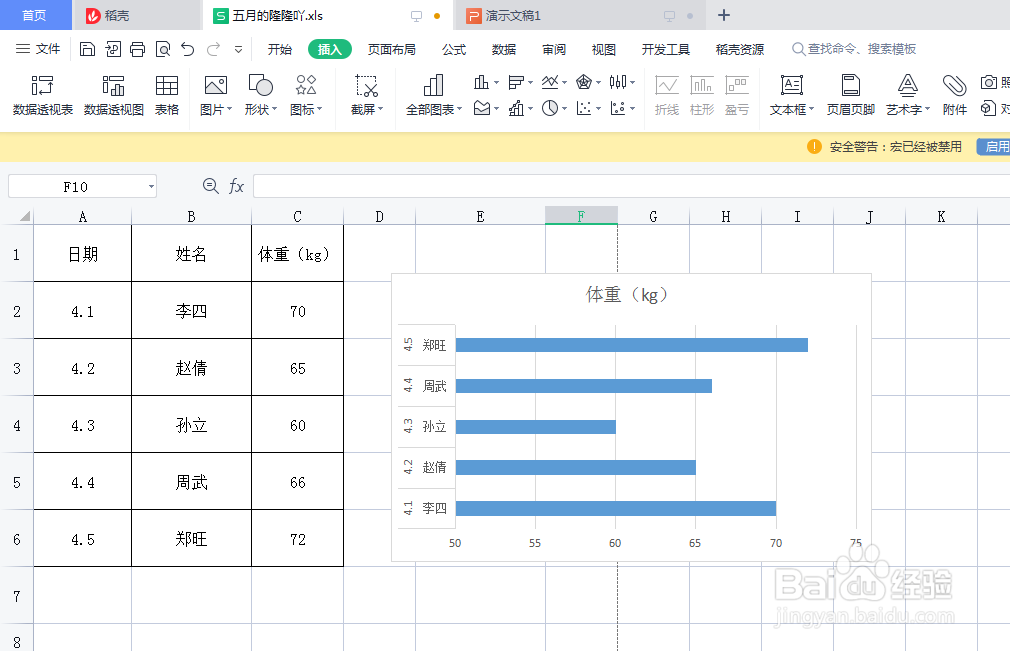Start a Screenshot (截屏)
This screenshot has height=651, width=1010.
[x=367, y=95]
